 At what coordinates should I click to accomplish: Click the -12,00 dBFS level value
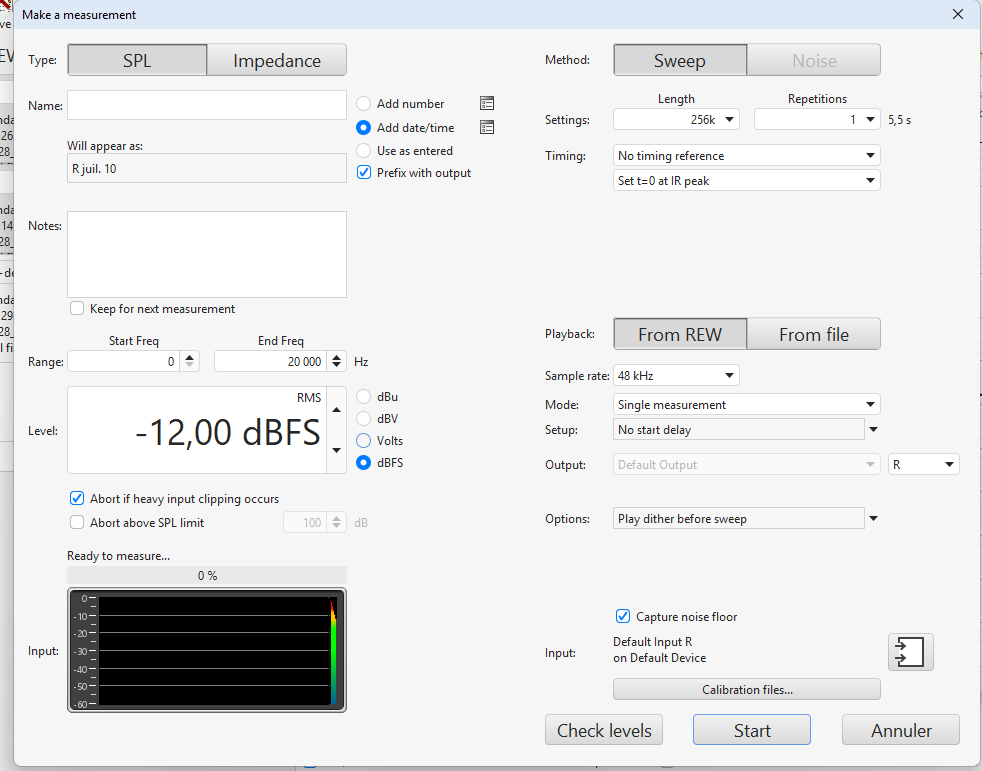click(228, 432)
